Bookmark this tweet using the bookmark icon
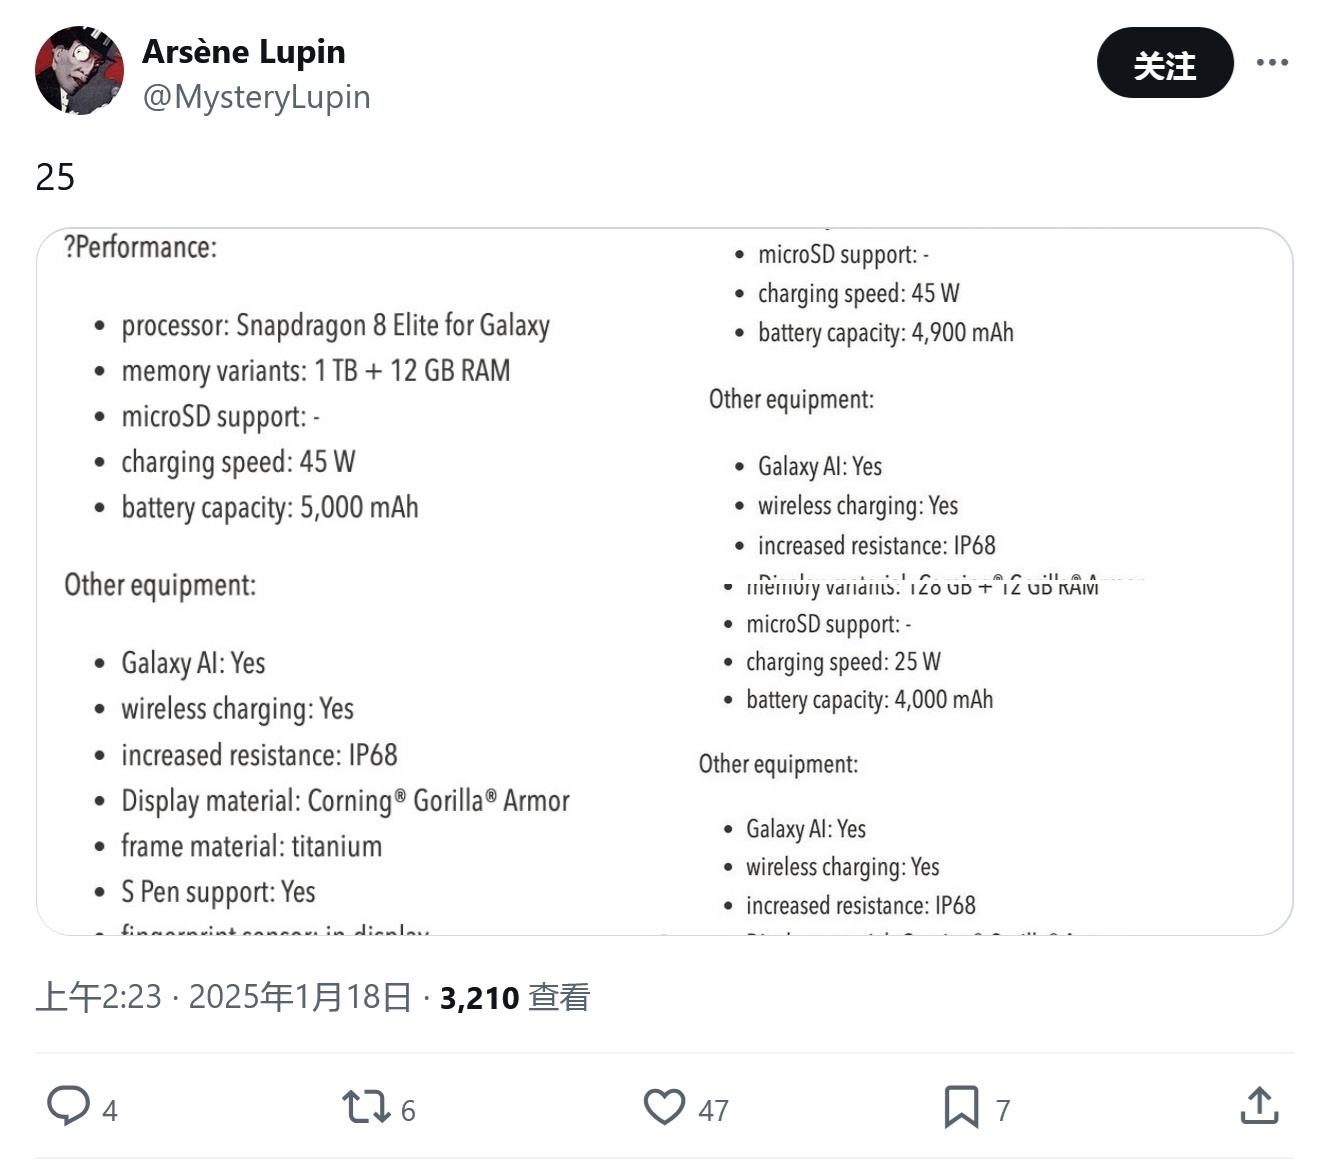 (961, 1107)
